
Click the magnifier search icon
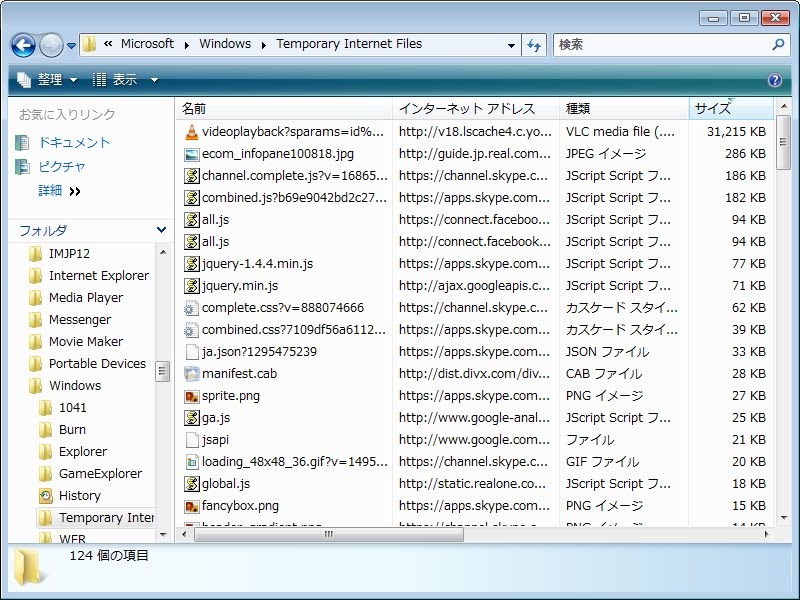coord(778,45)
